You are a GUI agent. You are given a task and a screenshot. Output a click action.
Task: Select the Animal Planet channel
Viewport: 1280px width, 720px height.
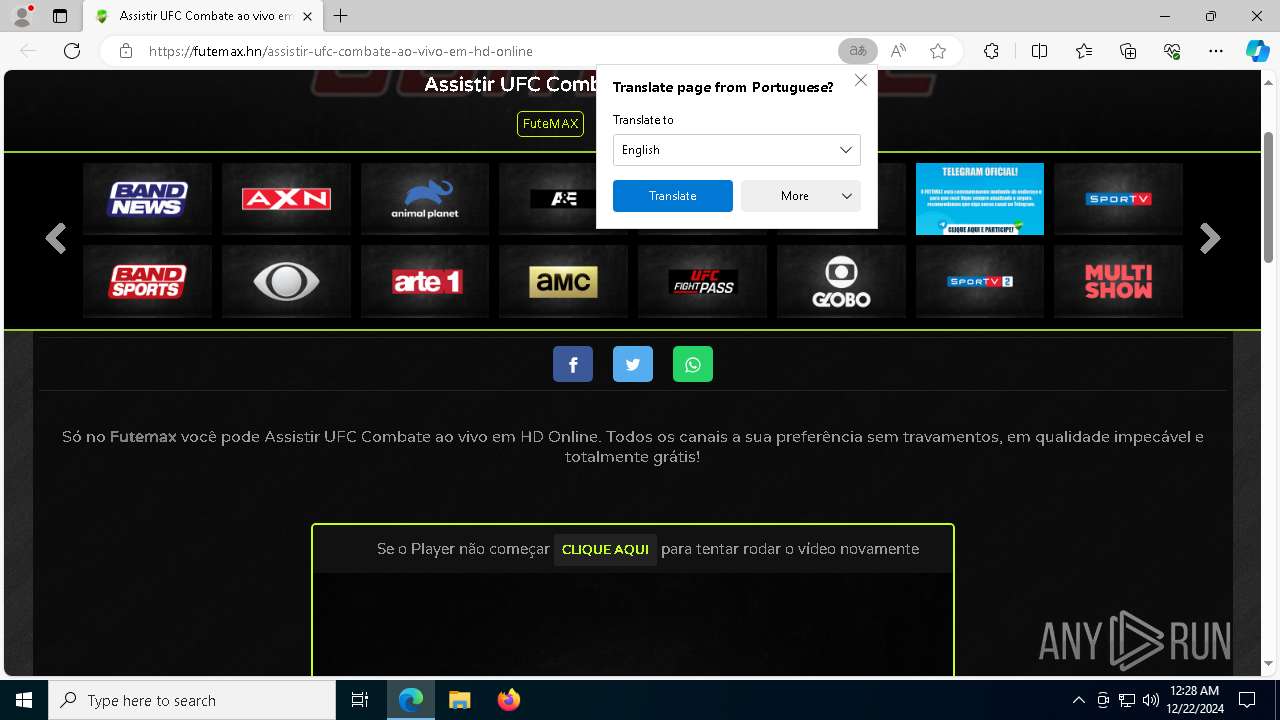(x=425, y=199)
